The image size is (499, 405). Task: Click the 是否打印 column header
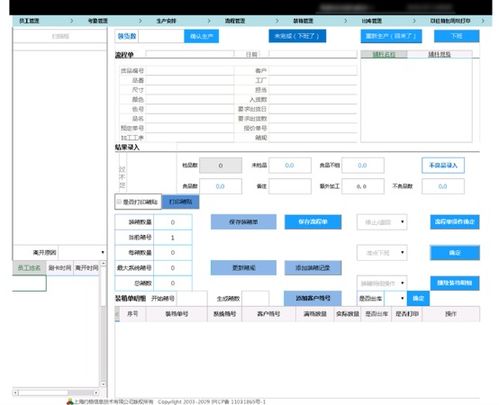(x=407, y=314)
